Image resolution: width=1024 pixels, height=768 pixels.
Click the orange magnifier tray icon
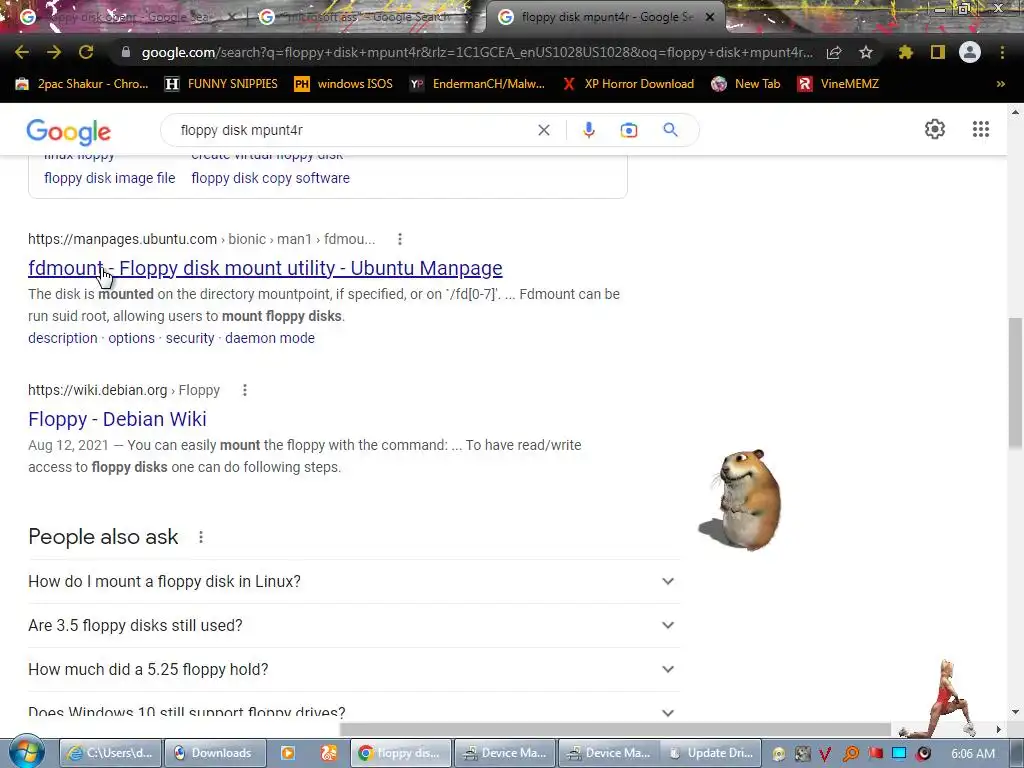pos(851,754)
